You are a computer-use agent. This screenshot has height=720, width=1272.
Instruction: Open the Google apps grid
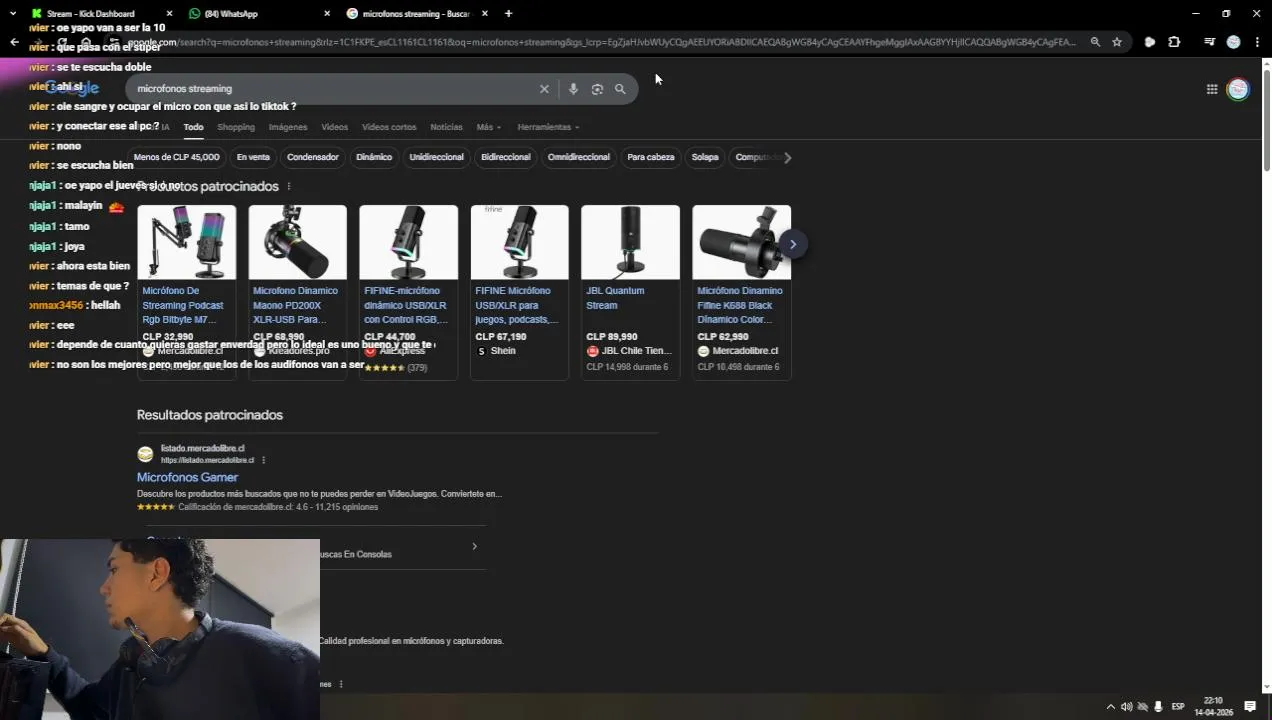click(x=1212, y=89)
